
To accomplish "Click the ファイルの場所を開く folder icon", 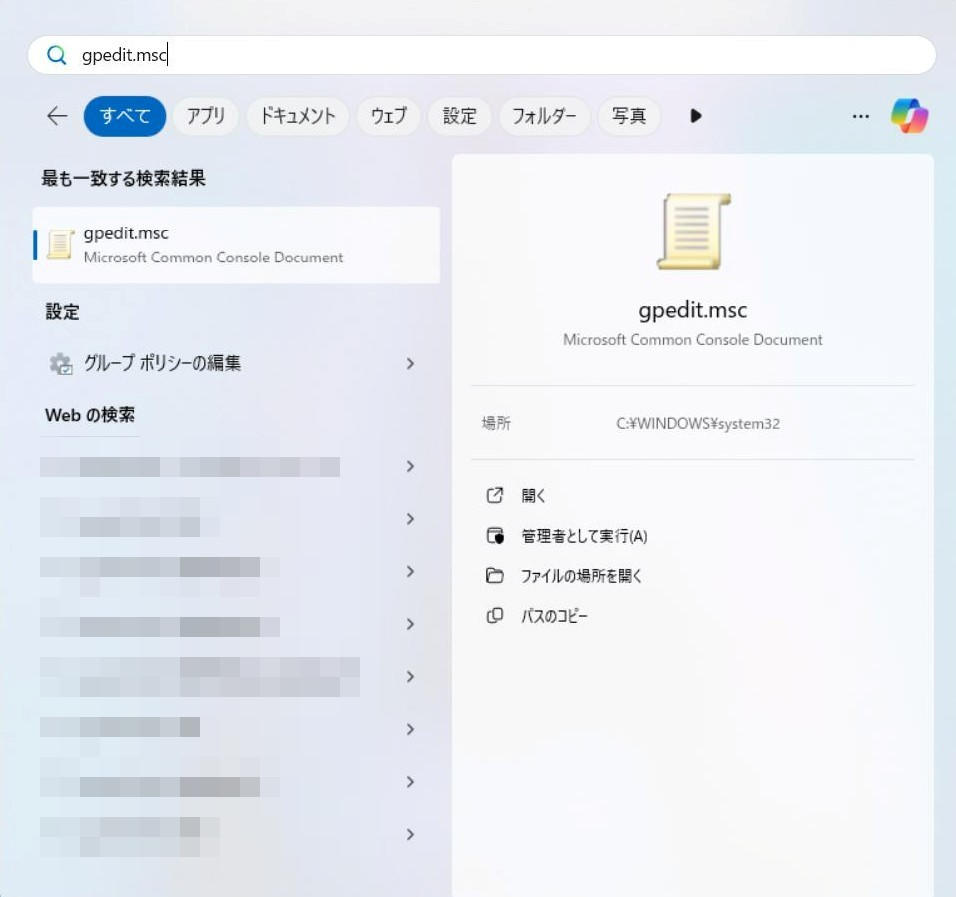I will (x=494, y=576).
